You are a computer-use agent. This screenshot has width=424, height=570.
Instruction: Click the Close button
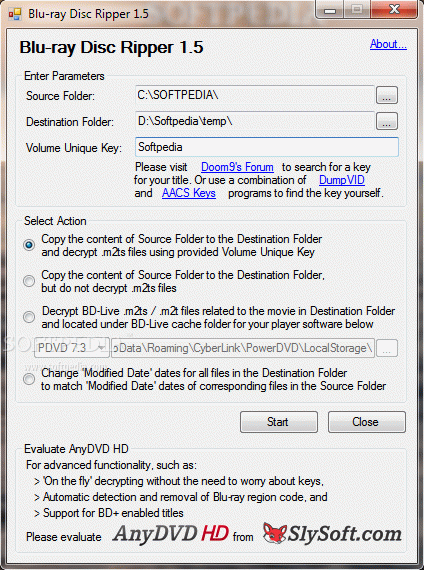click(x=367, y=422)
